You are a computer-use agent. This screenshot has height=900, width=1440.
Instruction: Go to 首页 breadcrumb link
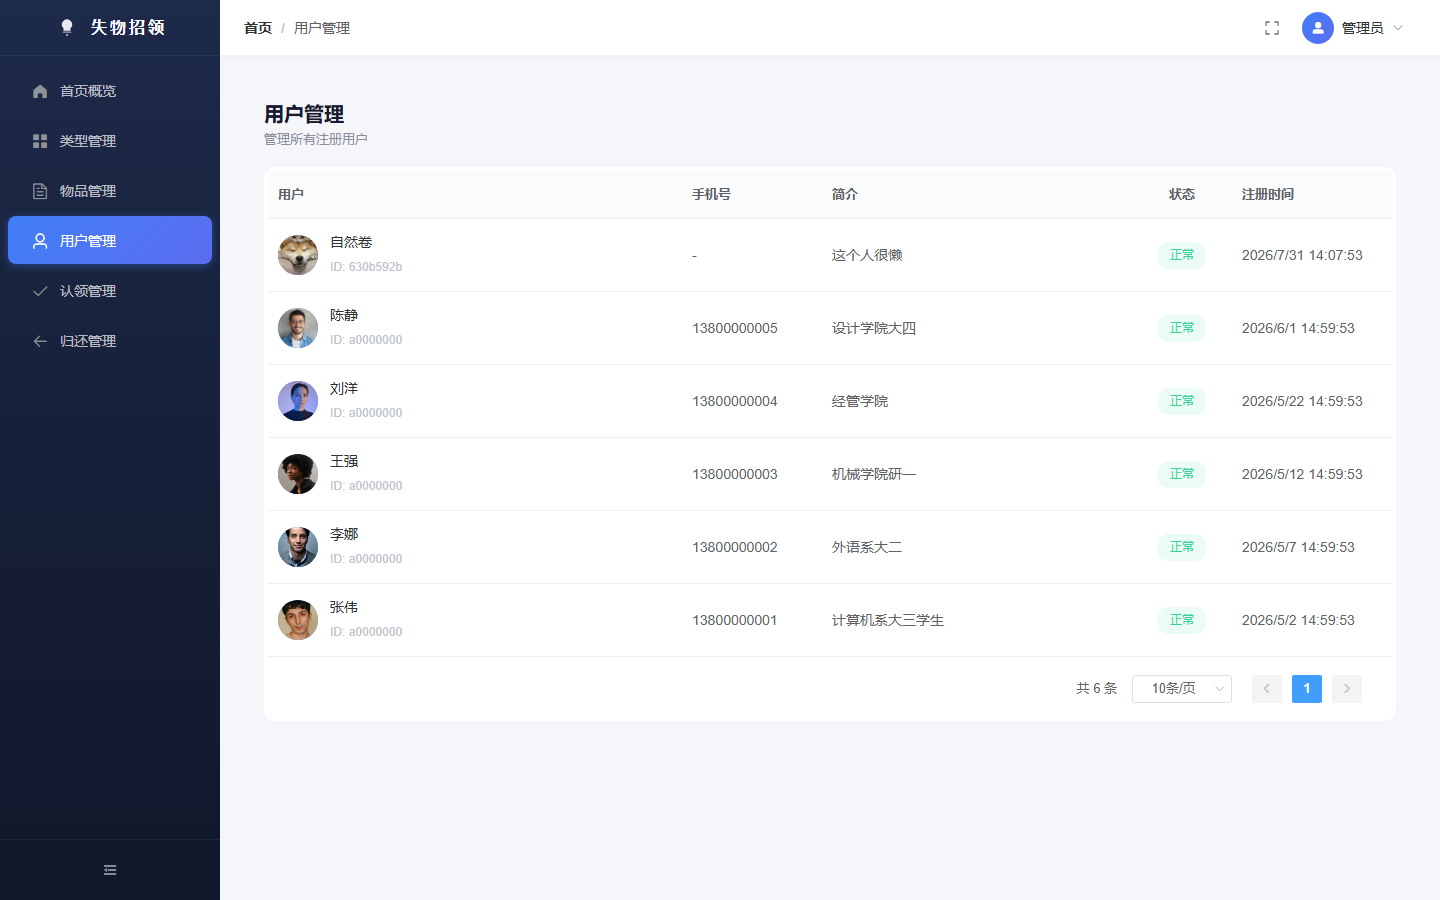[x=258, y=28]
